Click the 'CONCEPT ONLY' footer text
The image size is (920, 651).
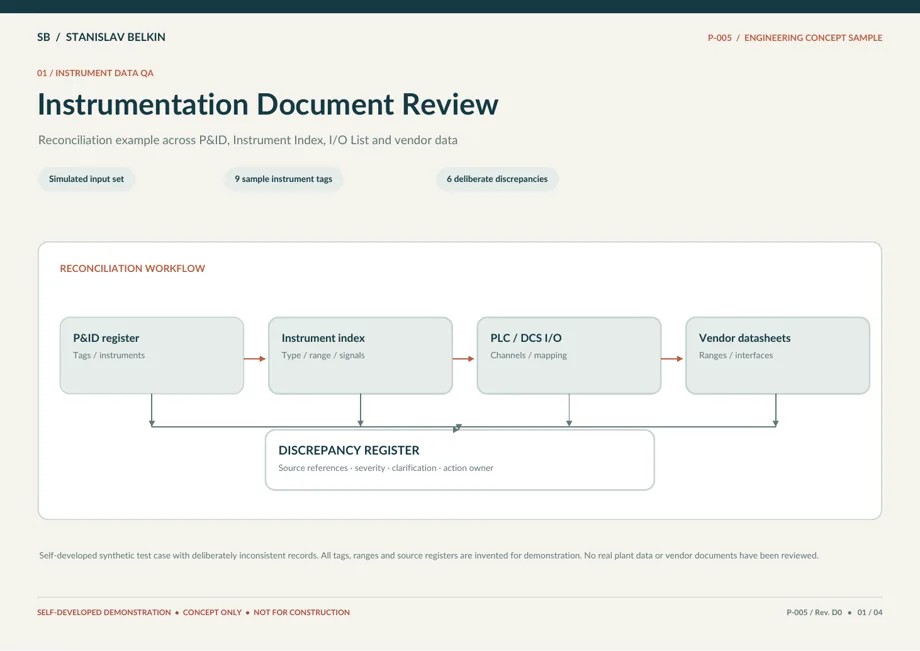tap(212, 612)
